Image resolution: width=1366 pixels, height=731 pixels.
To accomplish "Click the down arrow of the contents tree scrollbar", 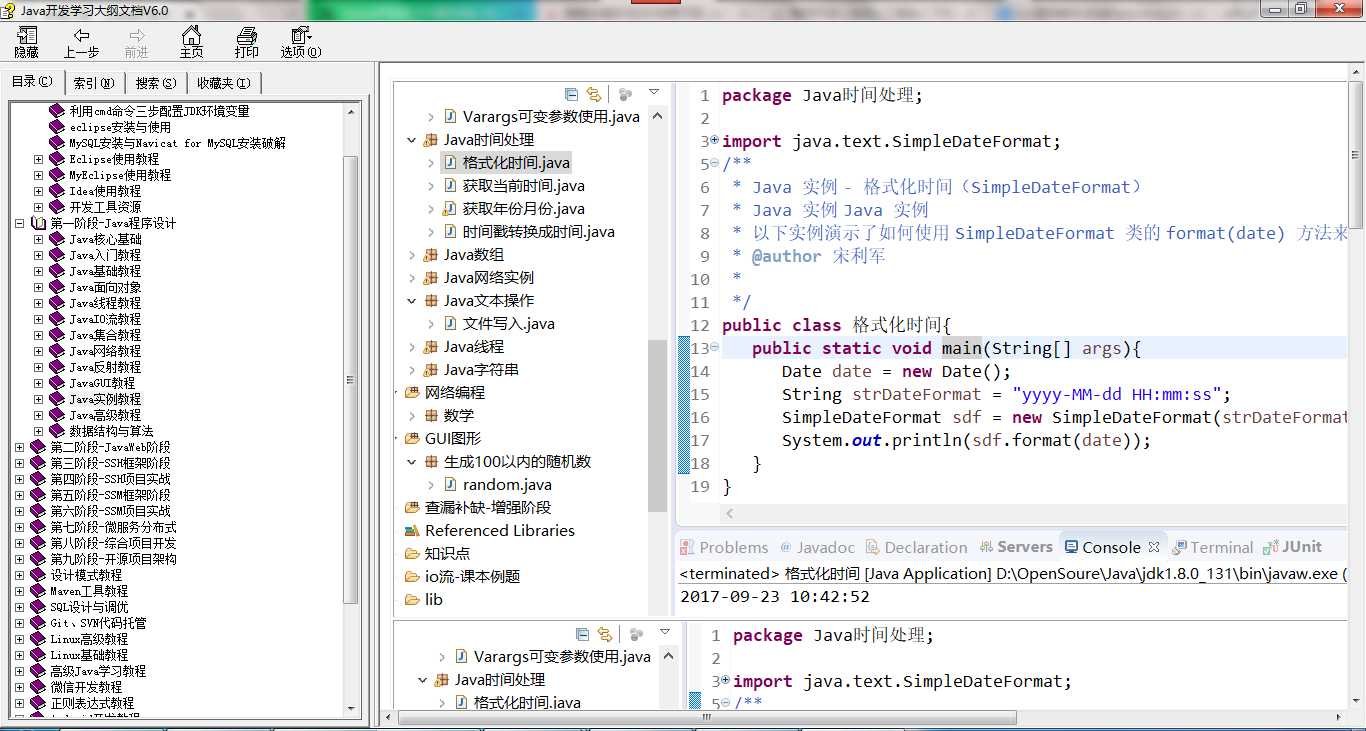I will point(351,710).
